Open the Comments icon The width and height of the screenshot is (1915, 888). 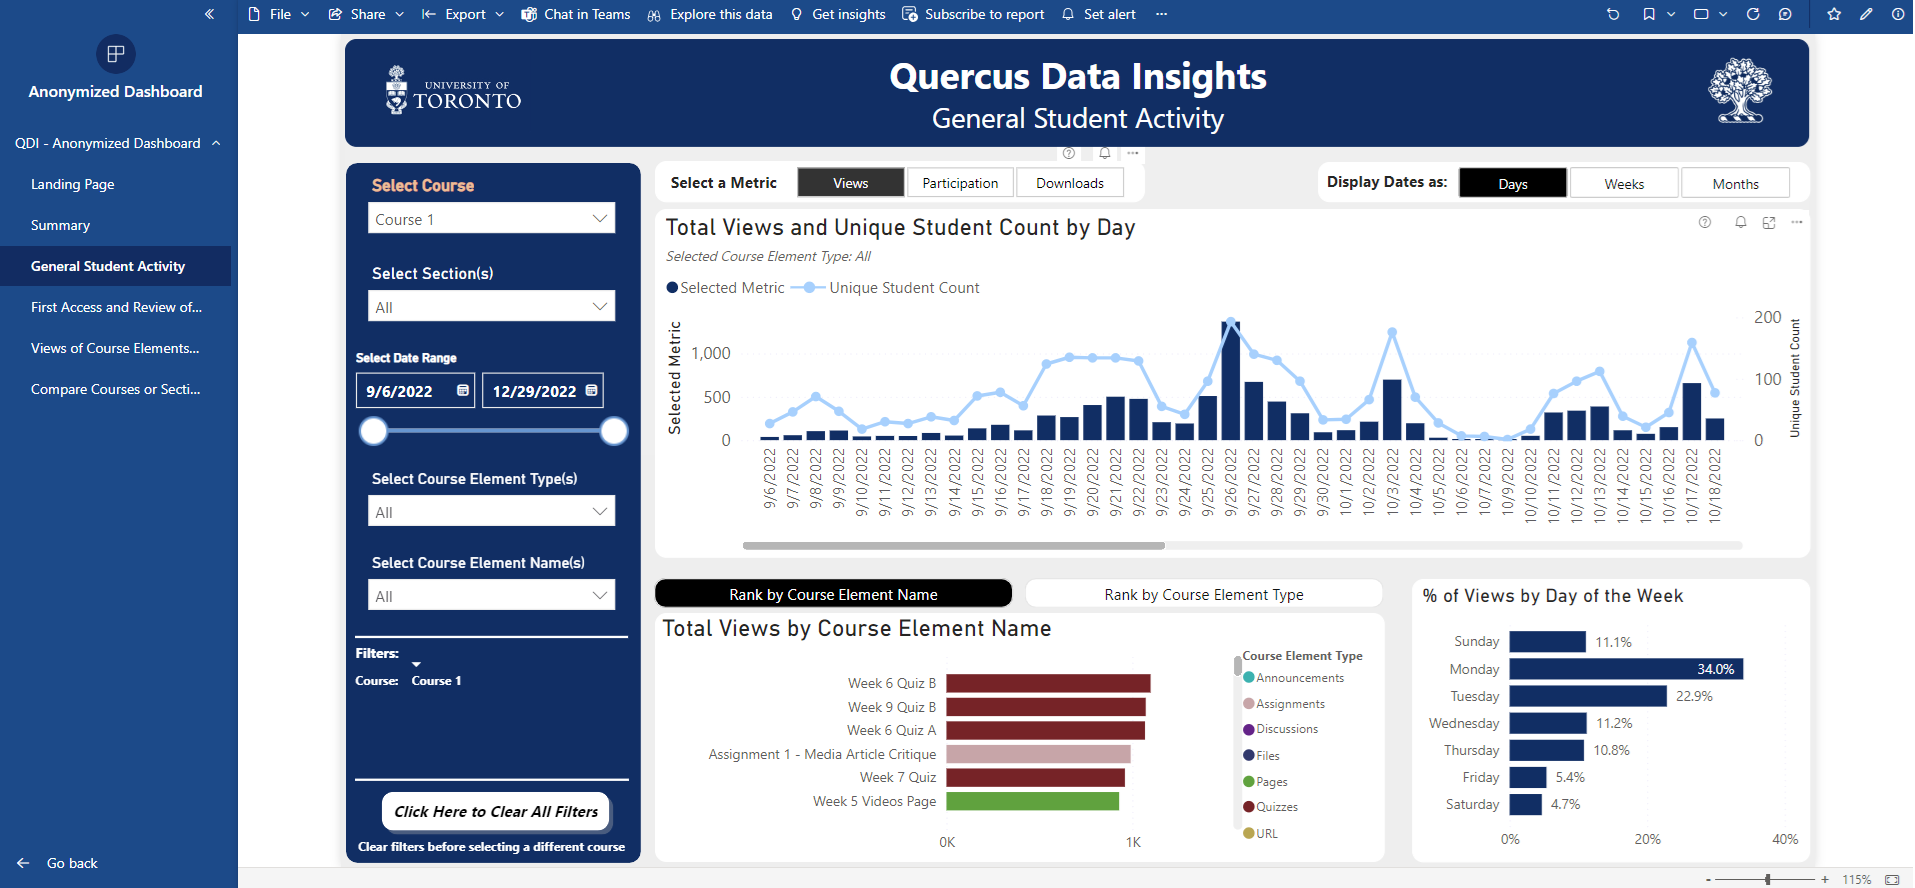pos(1785,14)
